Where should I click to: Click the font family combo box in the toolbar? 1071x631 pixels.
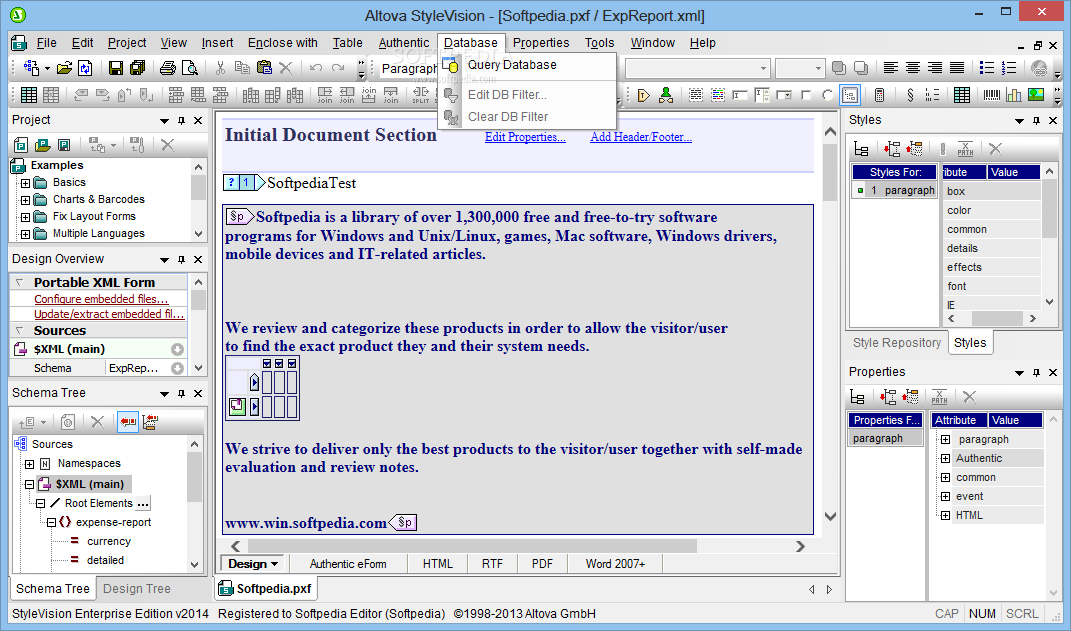697,68
